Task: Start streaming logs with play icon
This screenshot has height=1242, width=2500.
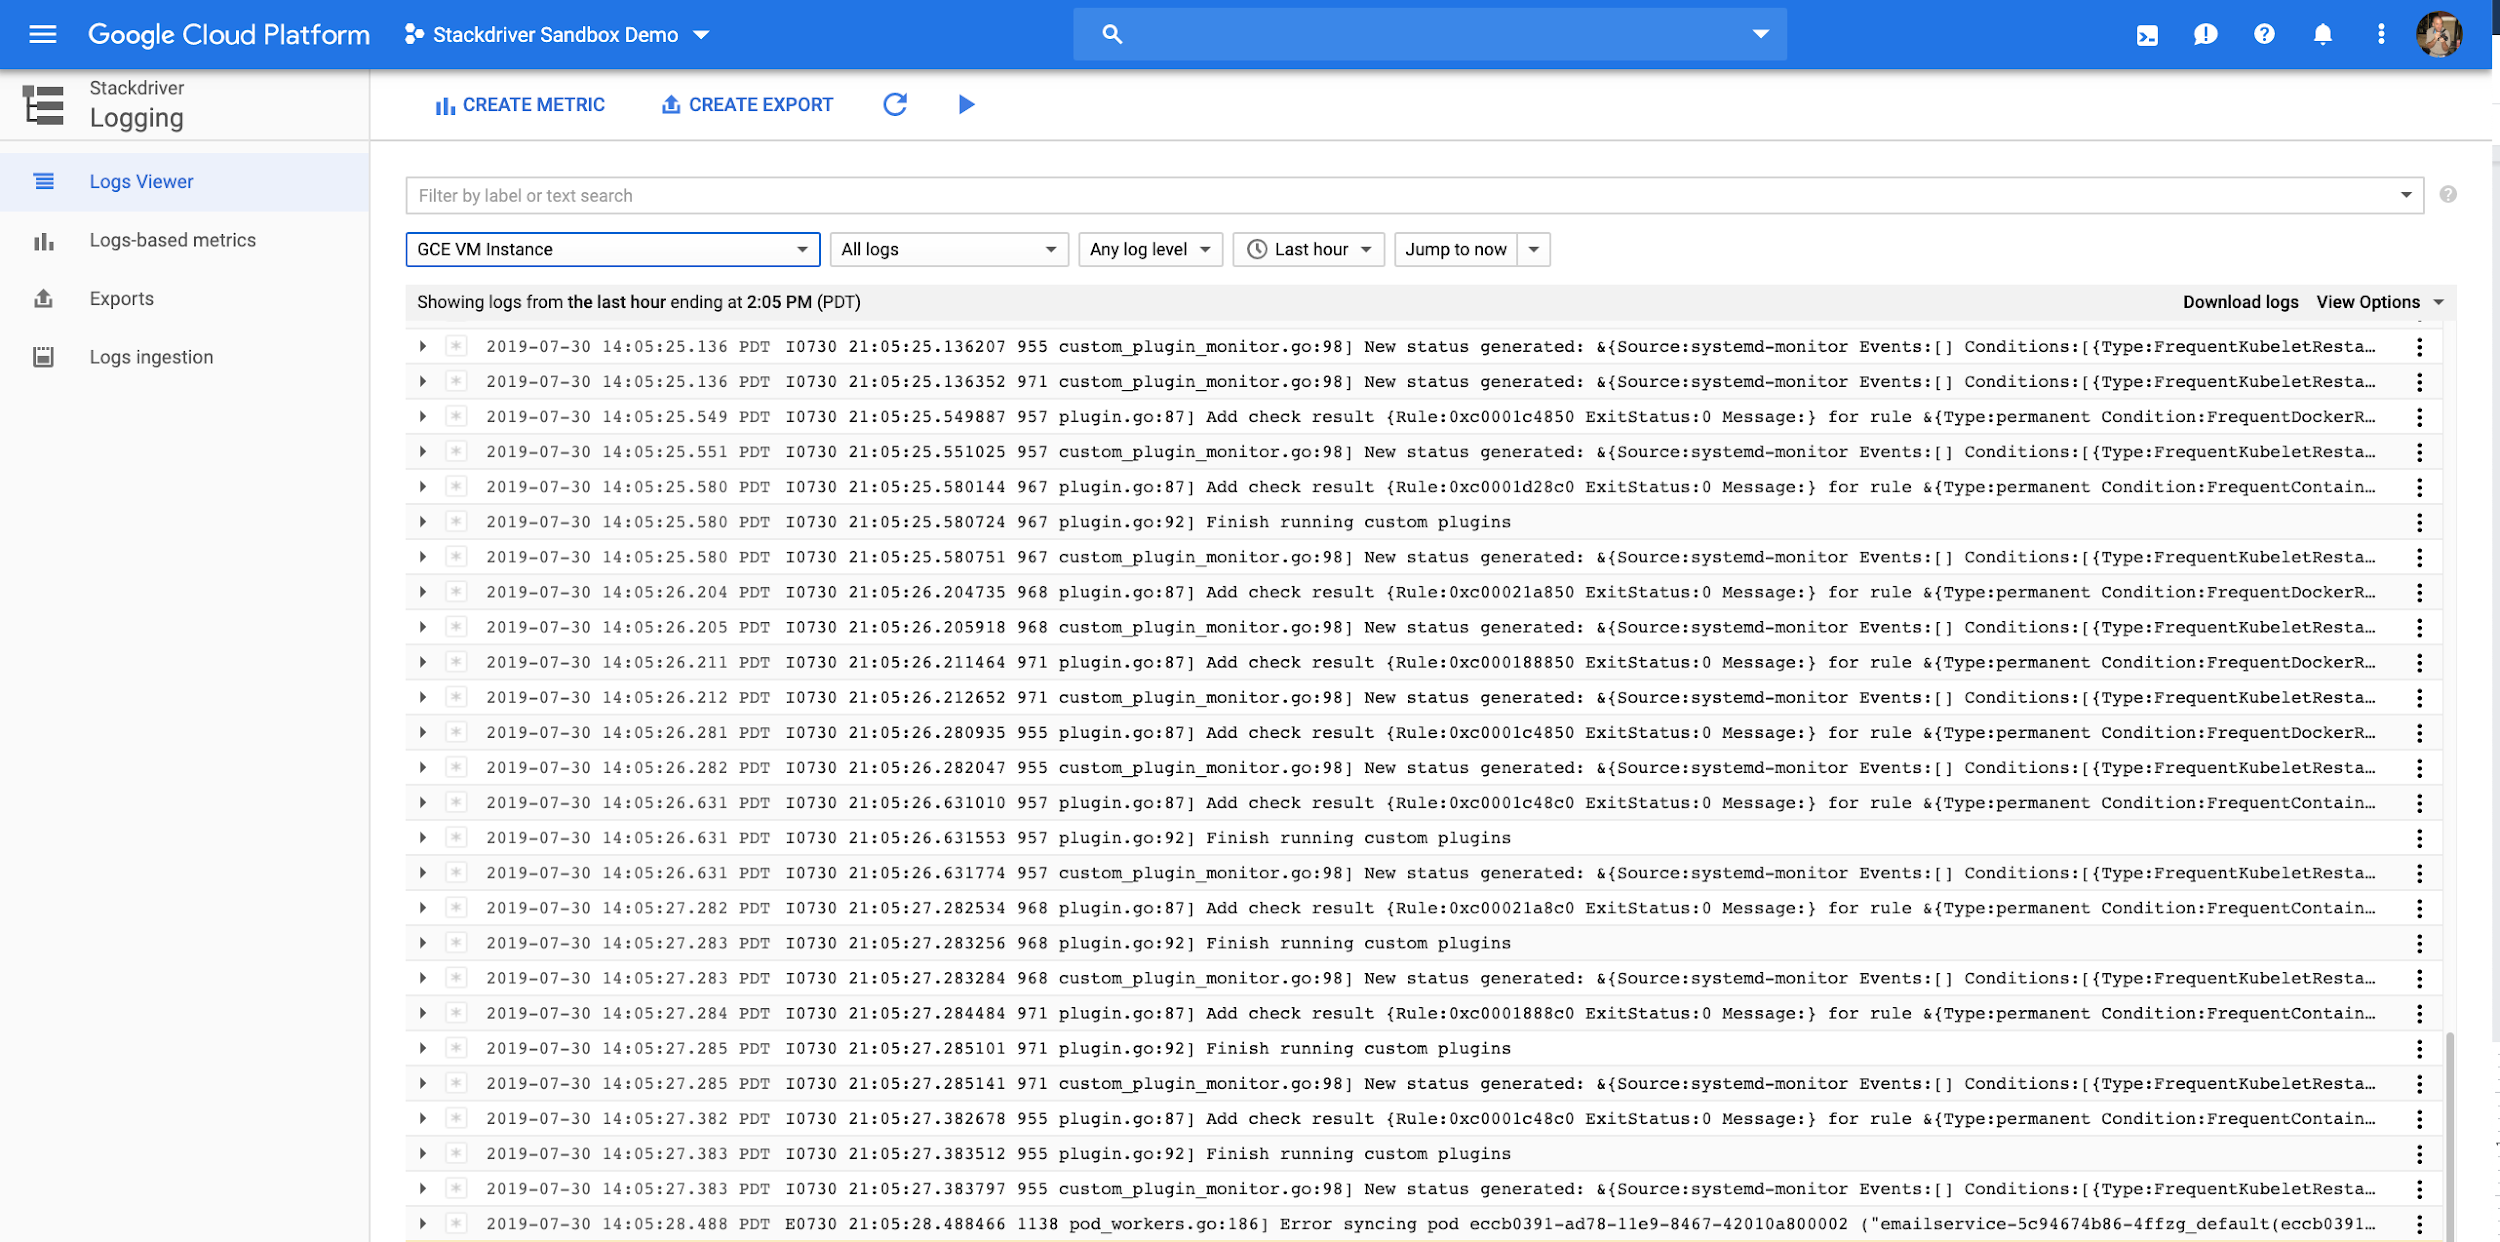Action: pos(965,104)
